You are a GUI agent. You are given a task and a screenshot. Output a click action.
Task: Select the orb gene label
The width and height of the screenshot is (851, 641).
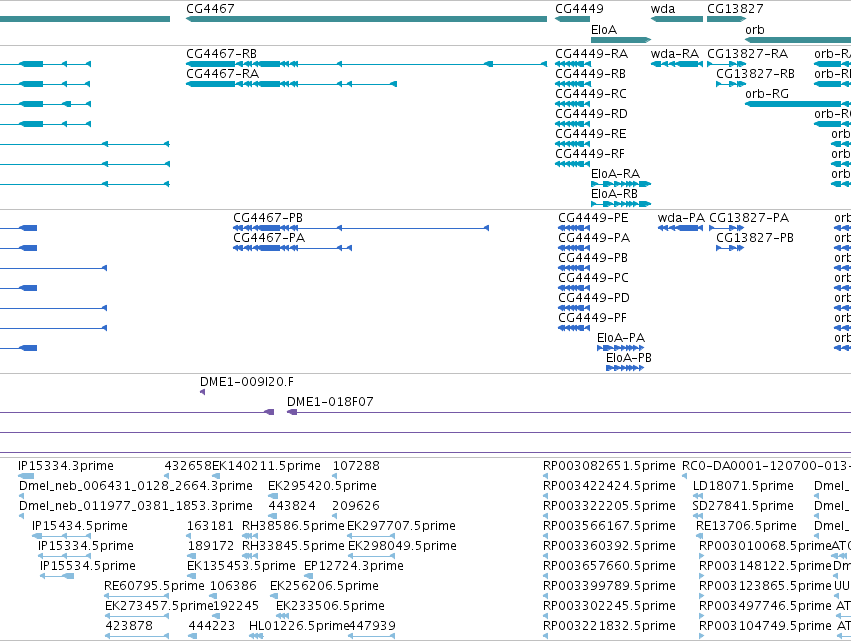pos(754,30)
